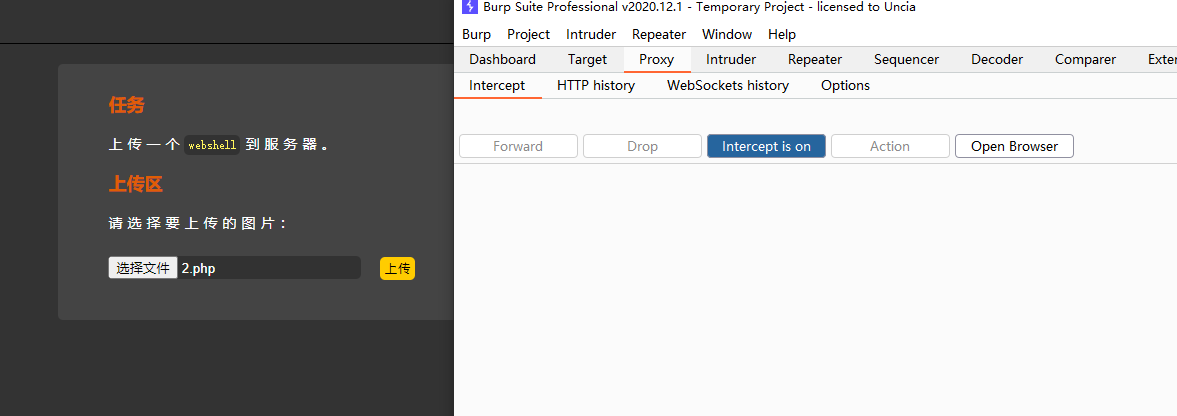Screen dimensions: 1177x416
Task: View the WebSockets history sub-tab
Action: coord(728,85)
